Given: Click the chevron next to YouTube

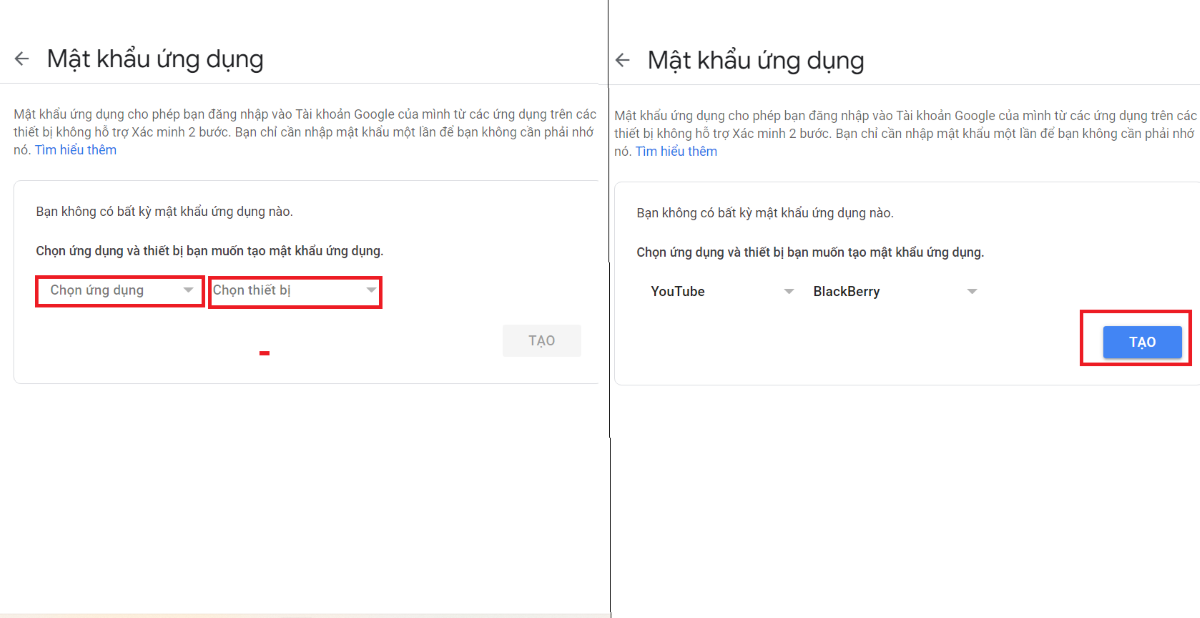Looking at the screenshot, I should (x=789, y=291).
